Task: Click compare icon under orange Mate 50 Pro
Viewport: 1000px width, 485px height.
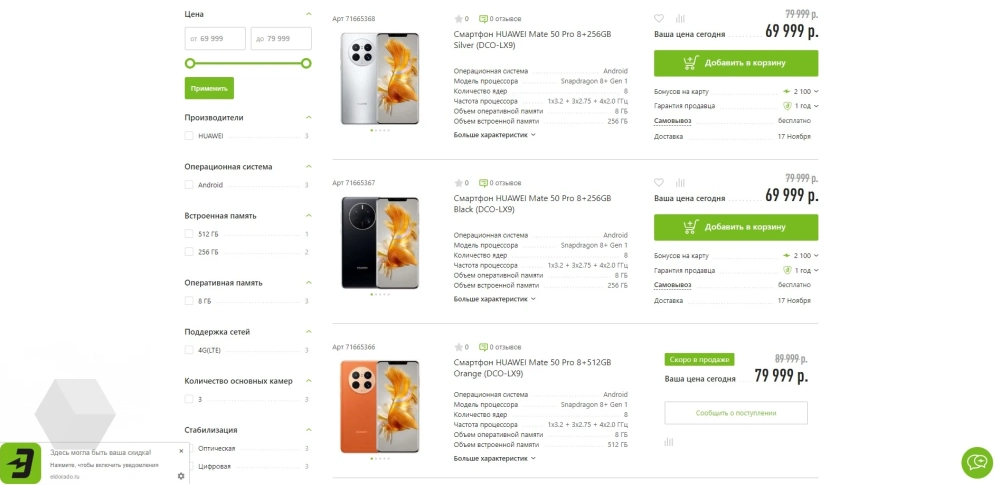Action: click(669, 442)
